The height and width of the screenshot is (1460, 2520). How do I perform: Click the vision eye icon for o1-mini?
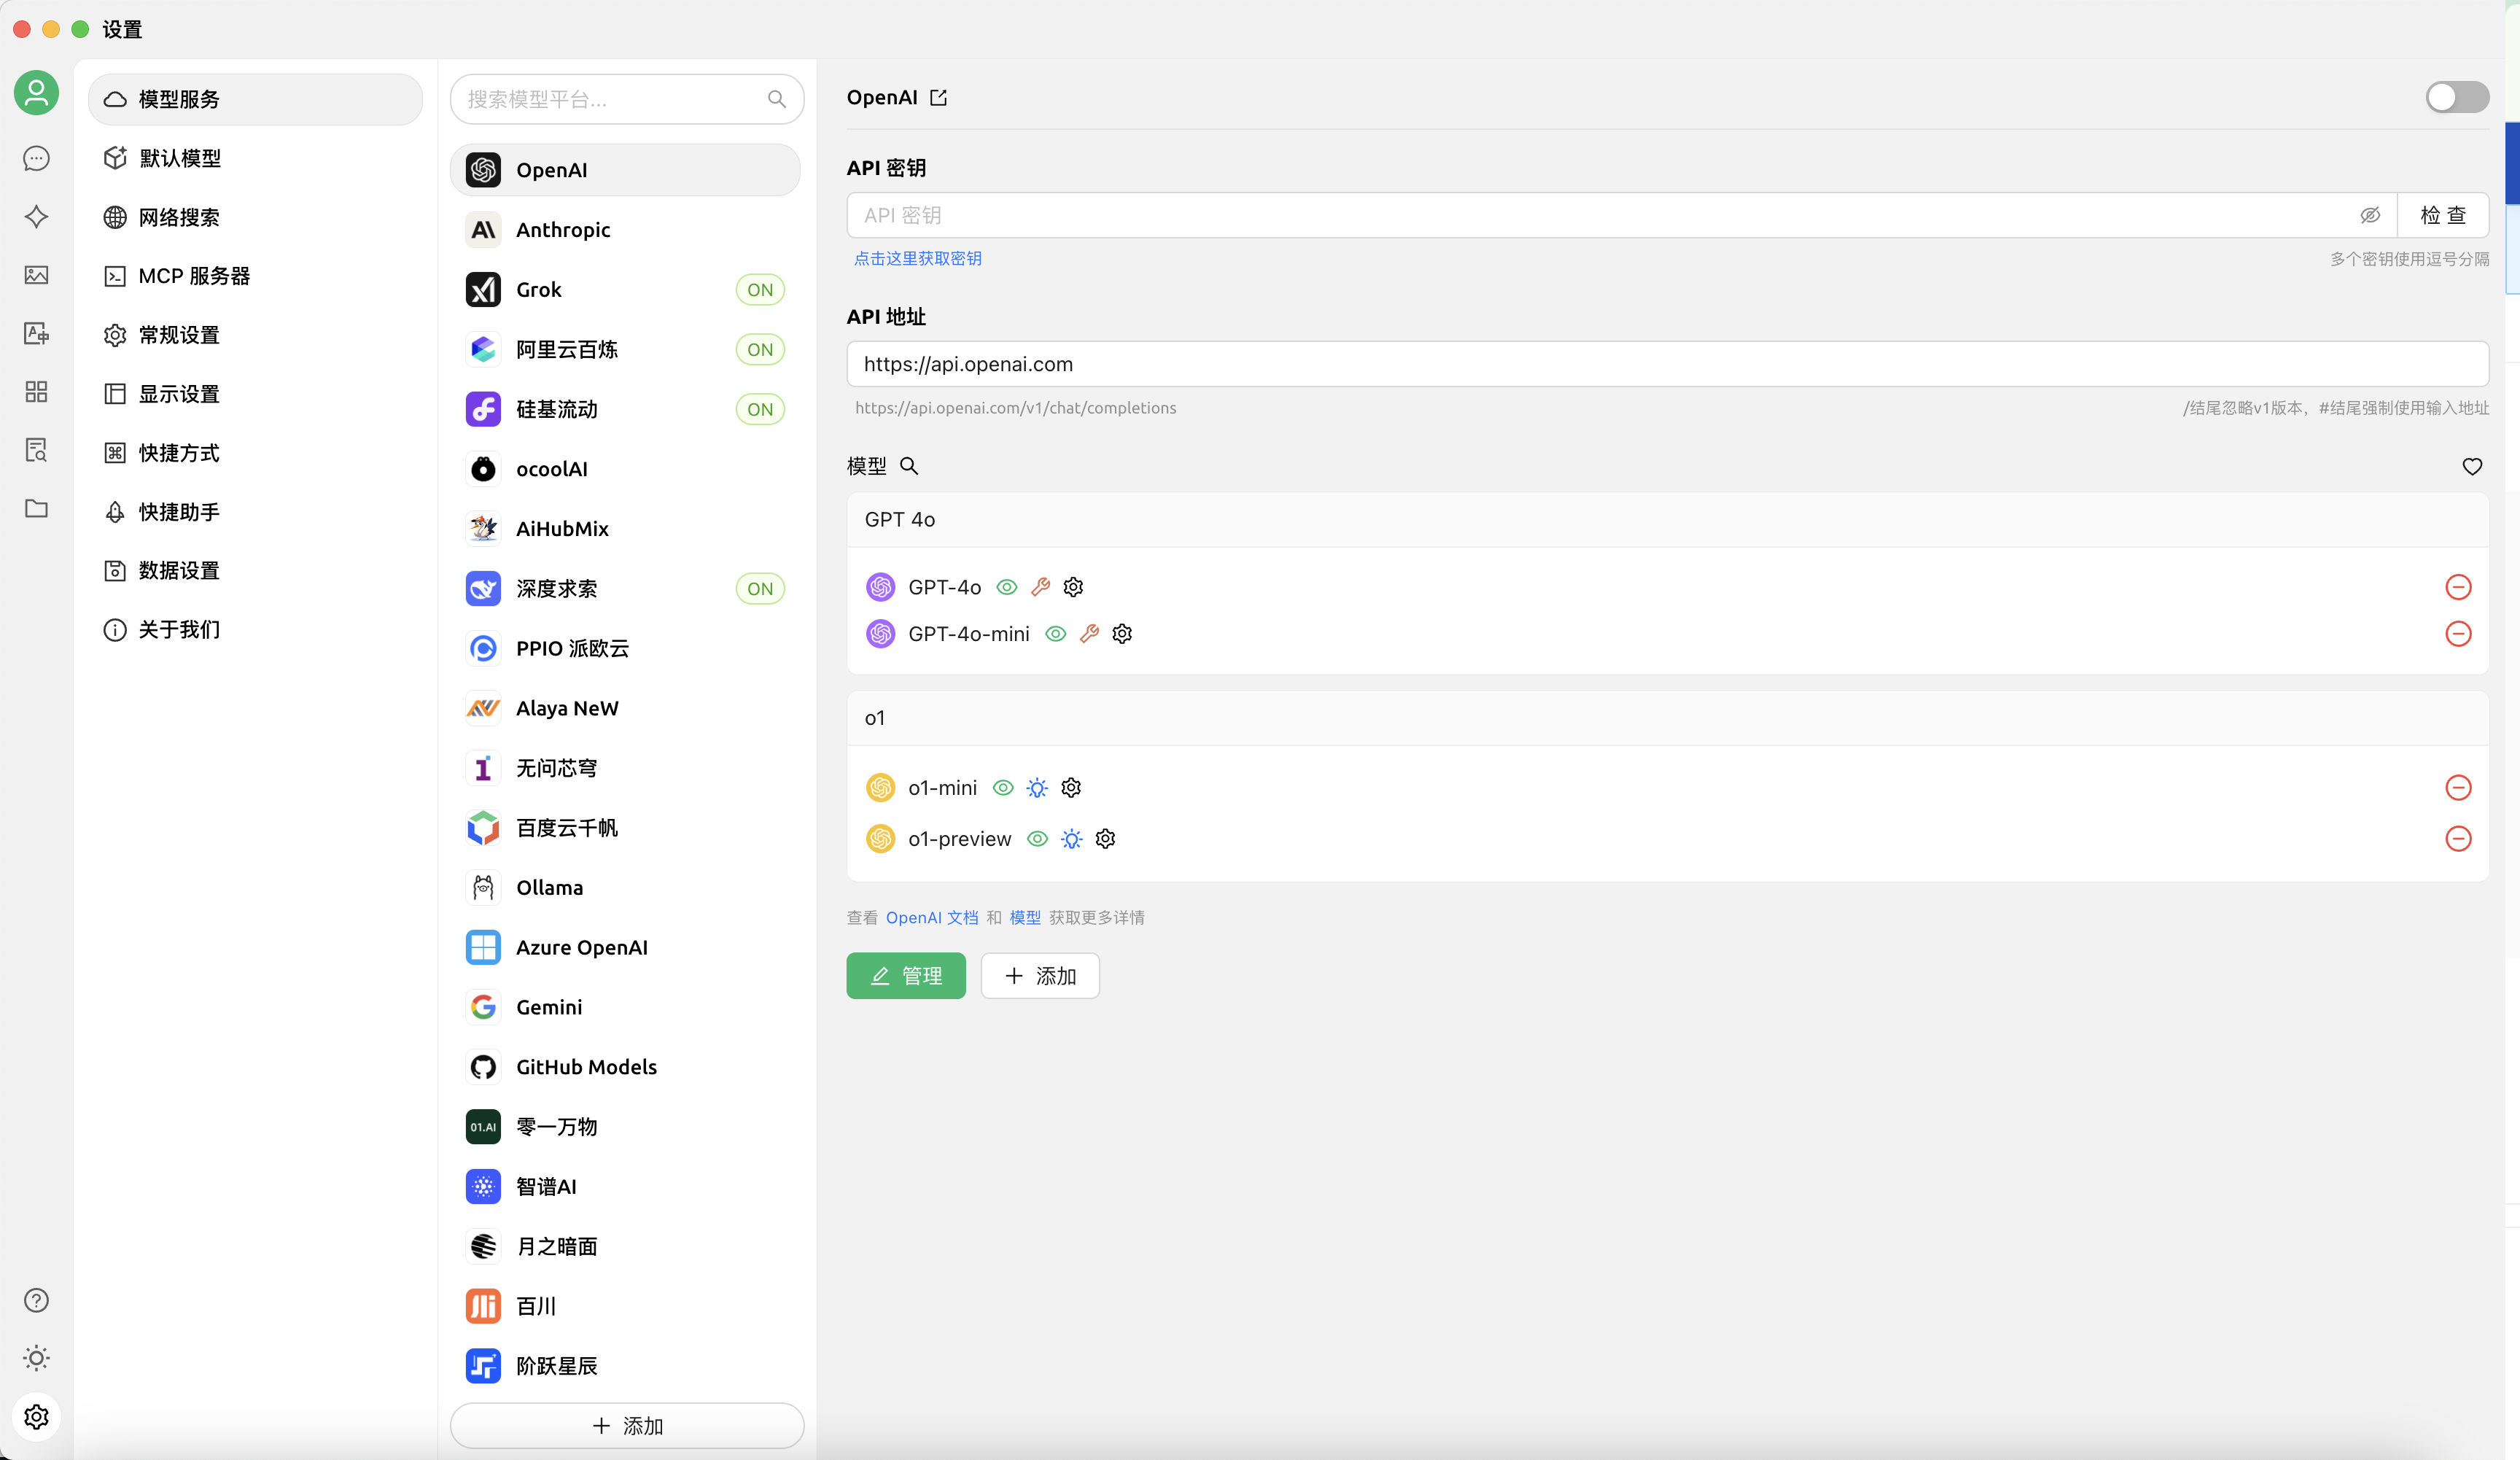point(1003,788)
